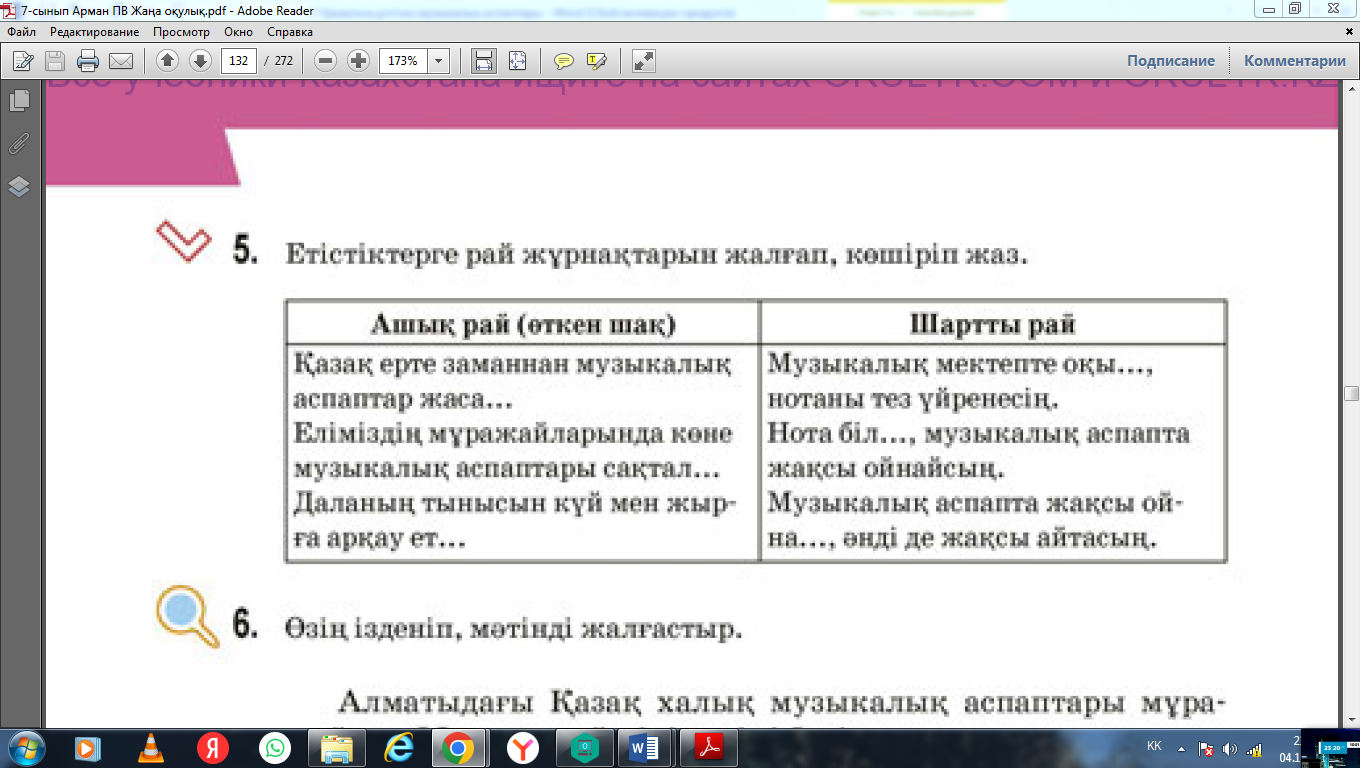The image size is (1360, 768).
Task: Click the "Ашық рай (өткен шақ)" table header
Action: click(x=523, y=325)
